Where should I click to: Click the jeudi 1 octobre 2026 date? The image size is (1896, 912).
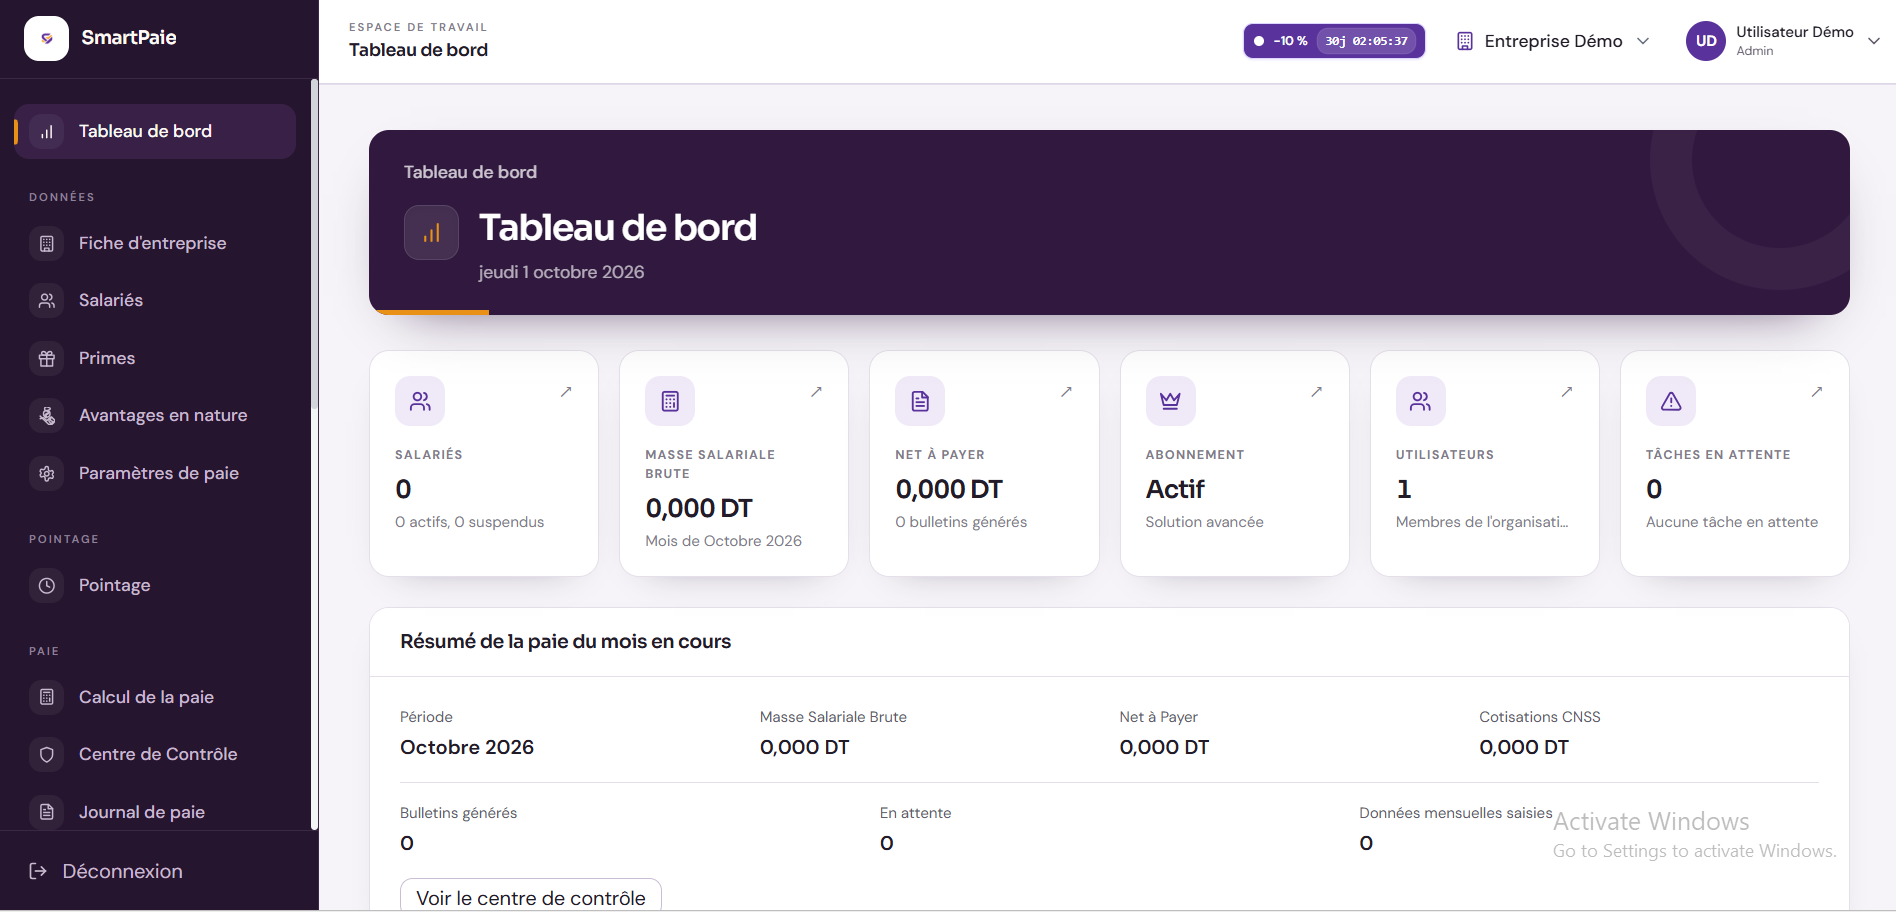pyautogui.click(x=561, y=272)
